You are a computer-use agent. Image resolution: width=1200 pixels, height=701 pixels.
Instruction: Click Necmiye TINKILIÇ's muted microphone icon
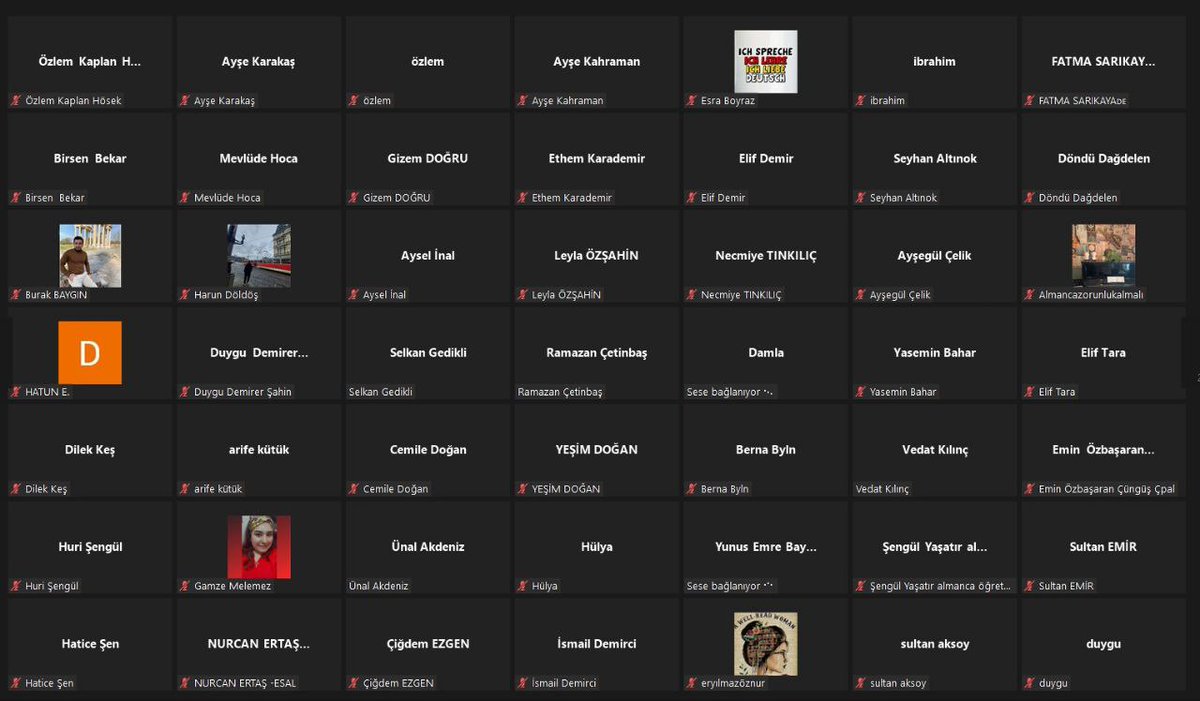(x=692, y=295)
